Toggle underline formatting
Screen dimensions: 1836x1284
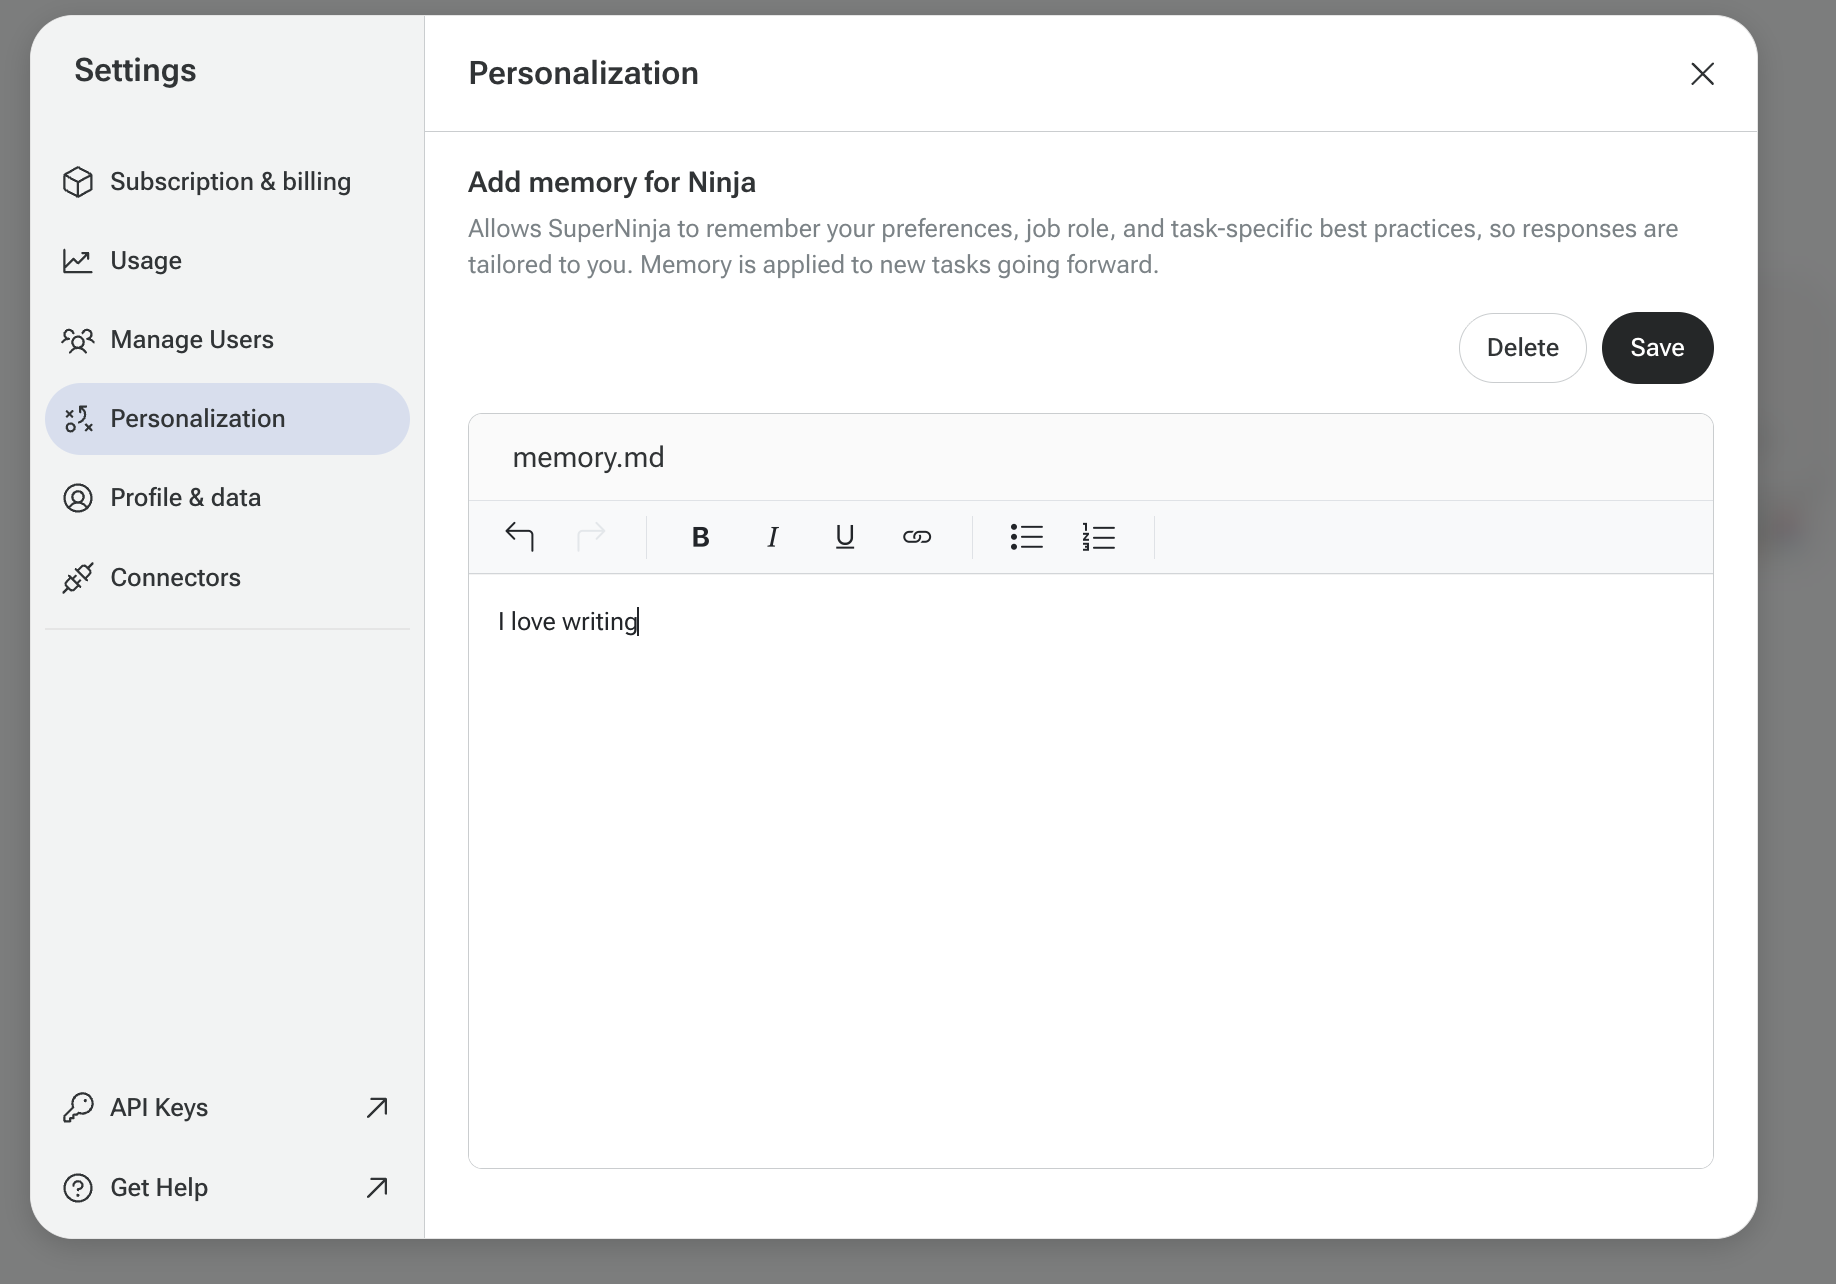click(845, 537)
